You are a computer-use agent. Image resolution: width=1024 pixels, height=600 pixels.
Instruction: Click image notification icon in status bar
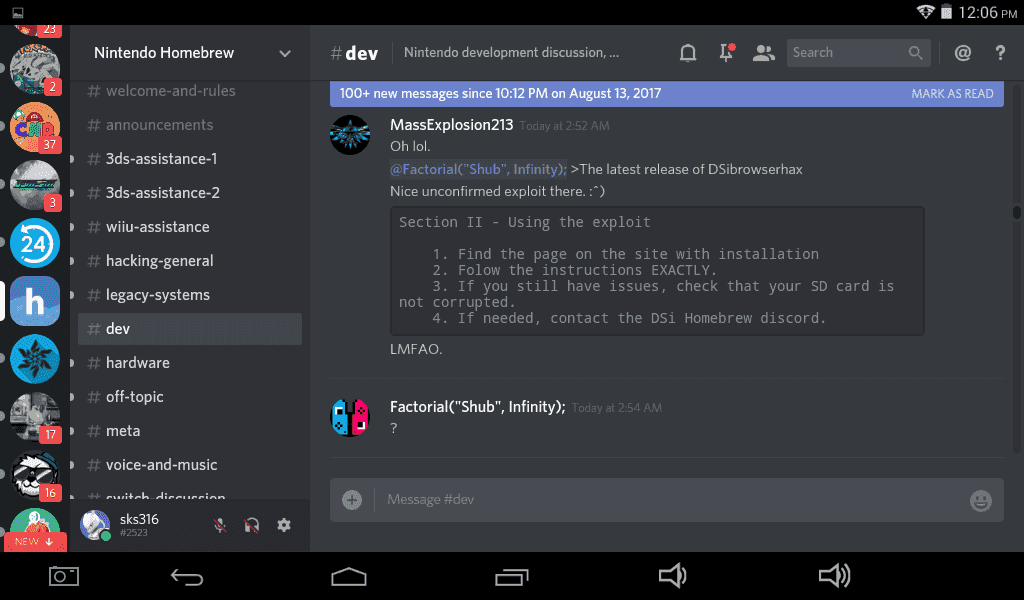pyautogui.click(x=18, y=13)
